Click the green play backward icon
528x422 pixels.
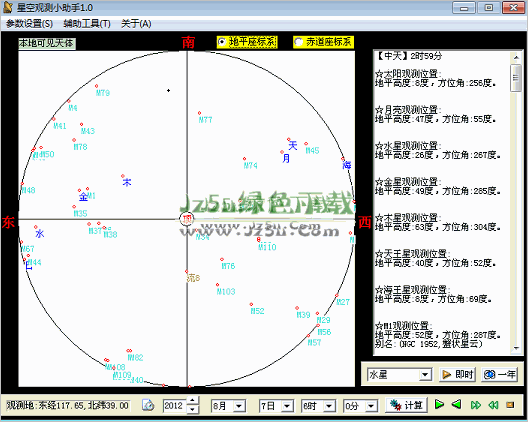[x=456, y=404]
